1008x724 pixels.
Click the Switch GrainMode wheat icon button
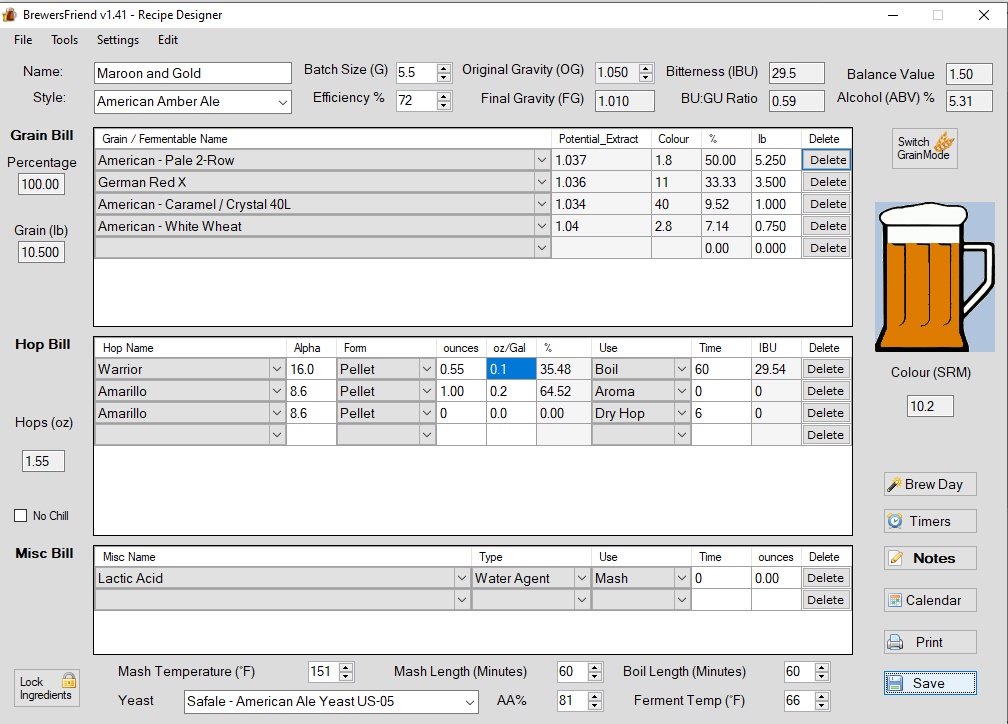click(x=925, y=148)
